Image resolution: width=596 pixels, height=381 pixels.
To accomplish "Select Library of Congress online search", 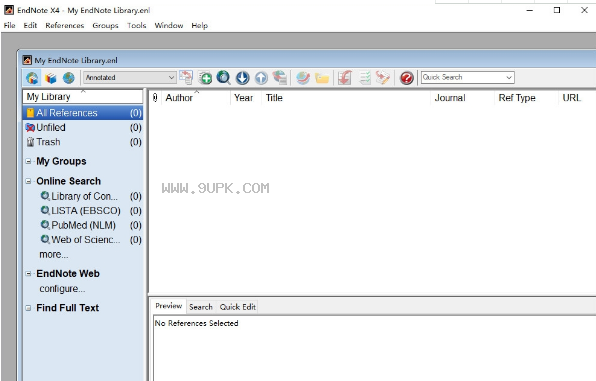I will (x=91, y=196).
